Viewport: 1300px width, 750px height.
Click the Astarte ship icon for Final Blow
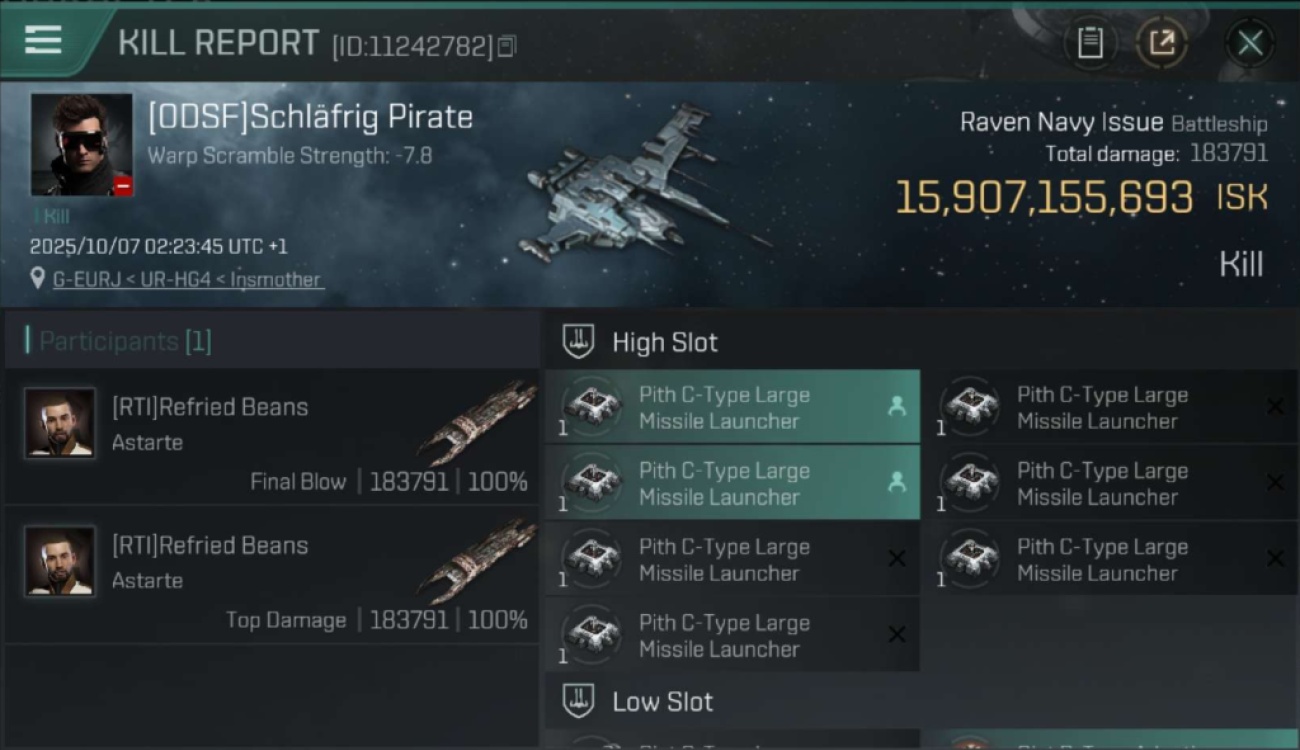tap(477, 421)
